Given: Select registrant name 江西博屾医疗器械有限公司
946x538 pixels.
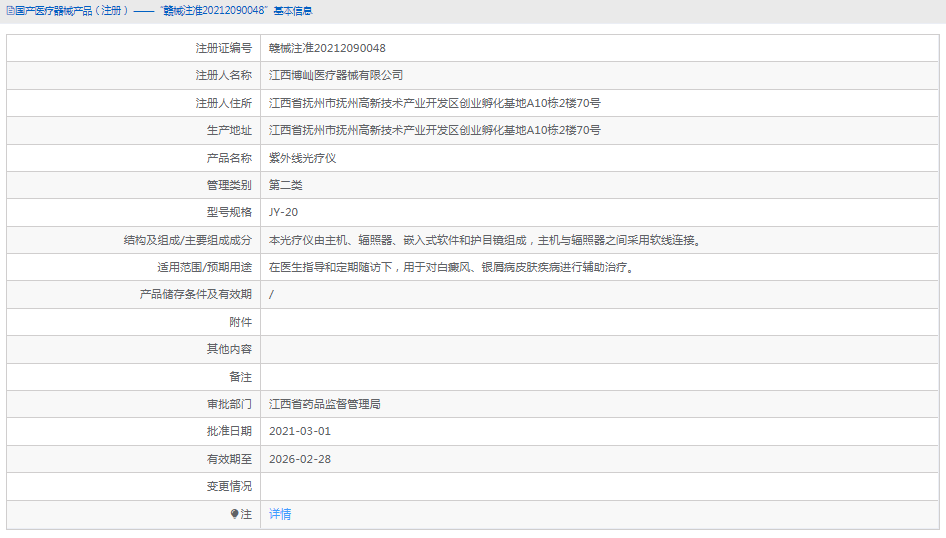Looking at the screenshot, I should (x=336, y=75).
